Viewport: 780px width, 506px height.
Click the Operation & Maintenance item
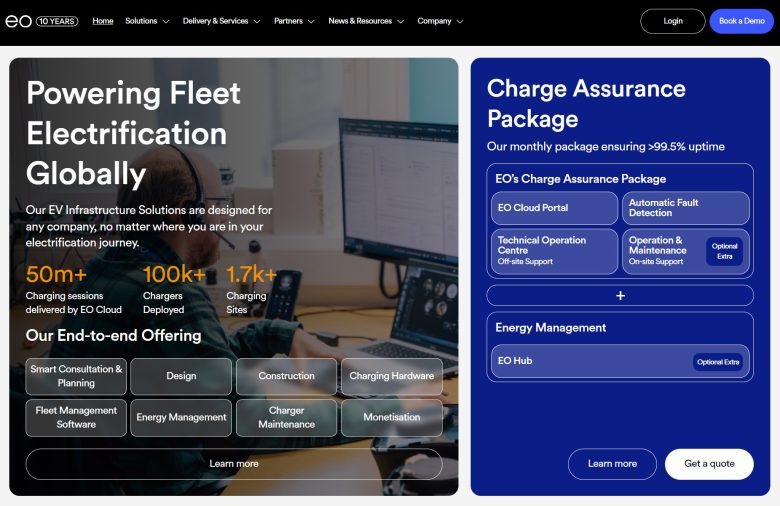point(685,251)
